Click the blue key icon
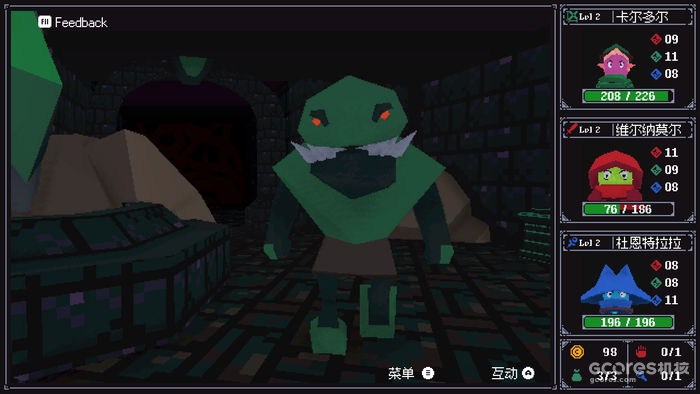Screen dimensions: 700x394 tap(642, 375)
